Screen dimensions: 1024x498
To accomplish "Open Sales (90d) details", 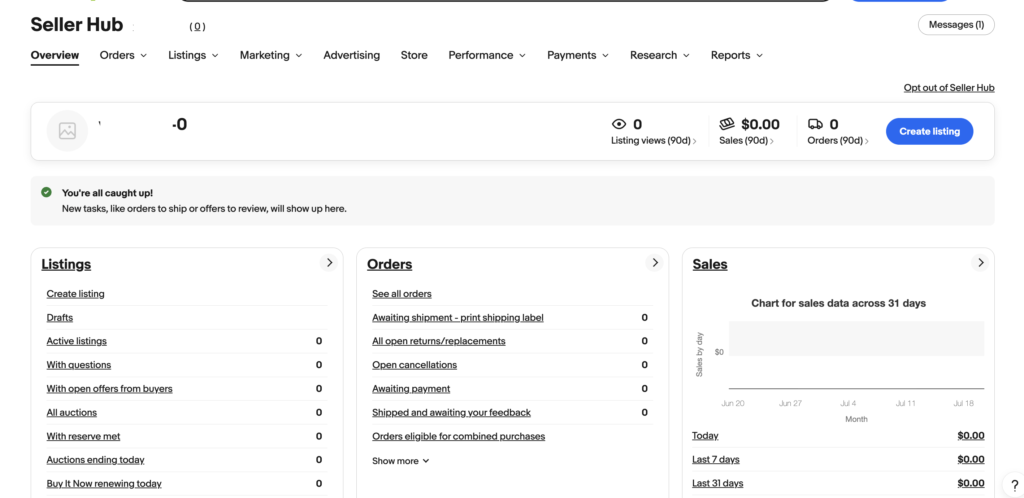I will [x=746, y=140].
